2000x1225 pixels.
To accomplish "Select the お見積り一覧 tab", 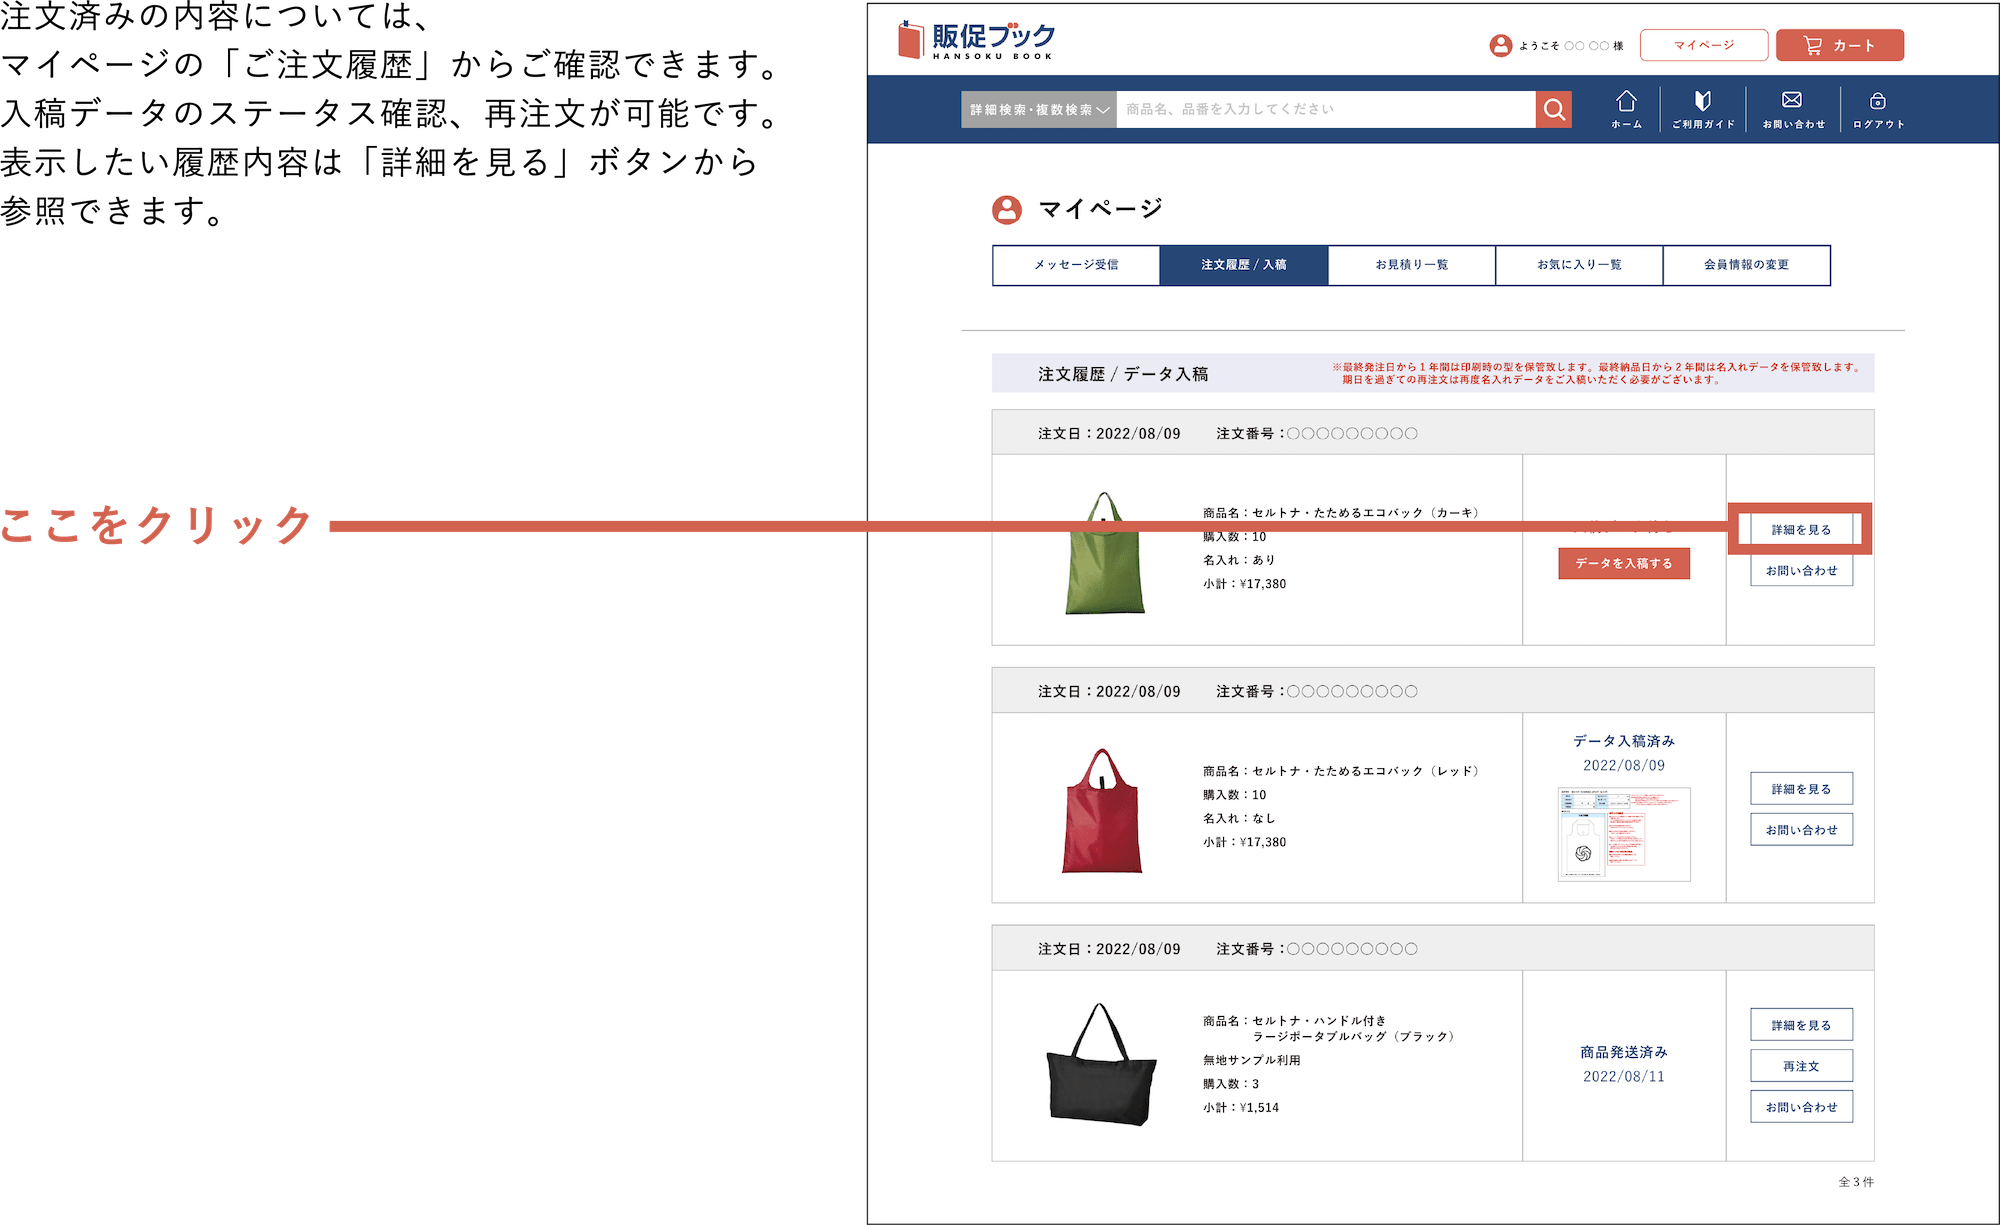I will tap(1411, 265).
